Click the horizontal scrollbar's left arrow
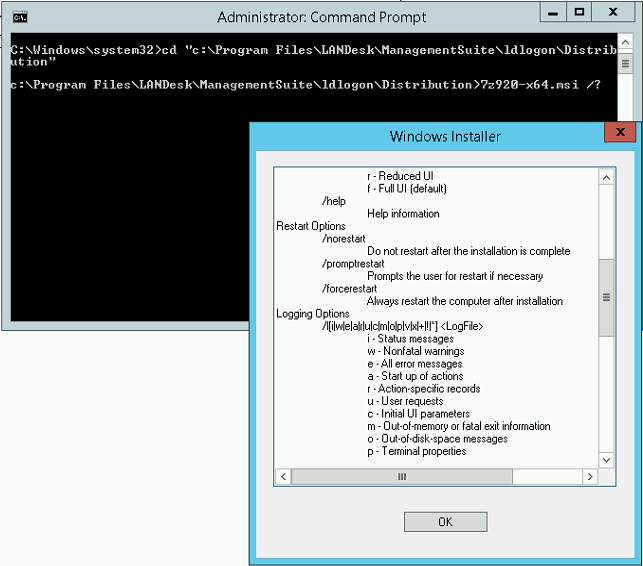The image size is (643, 566). [283, 477]
